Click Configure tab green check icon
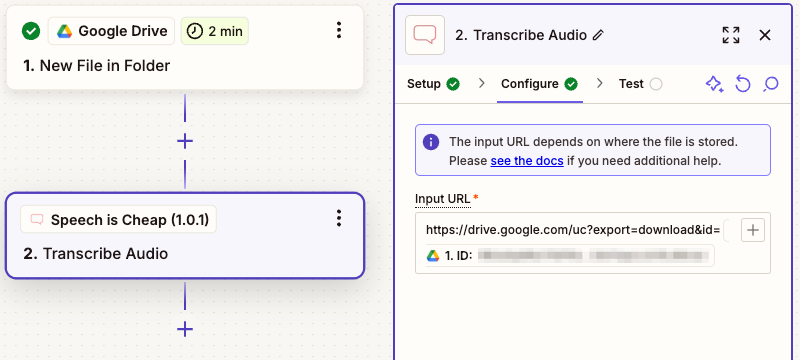 pyautogui.click(x=571, y=84)
